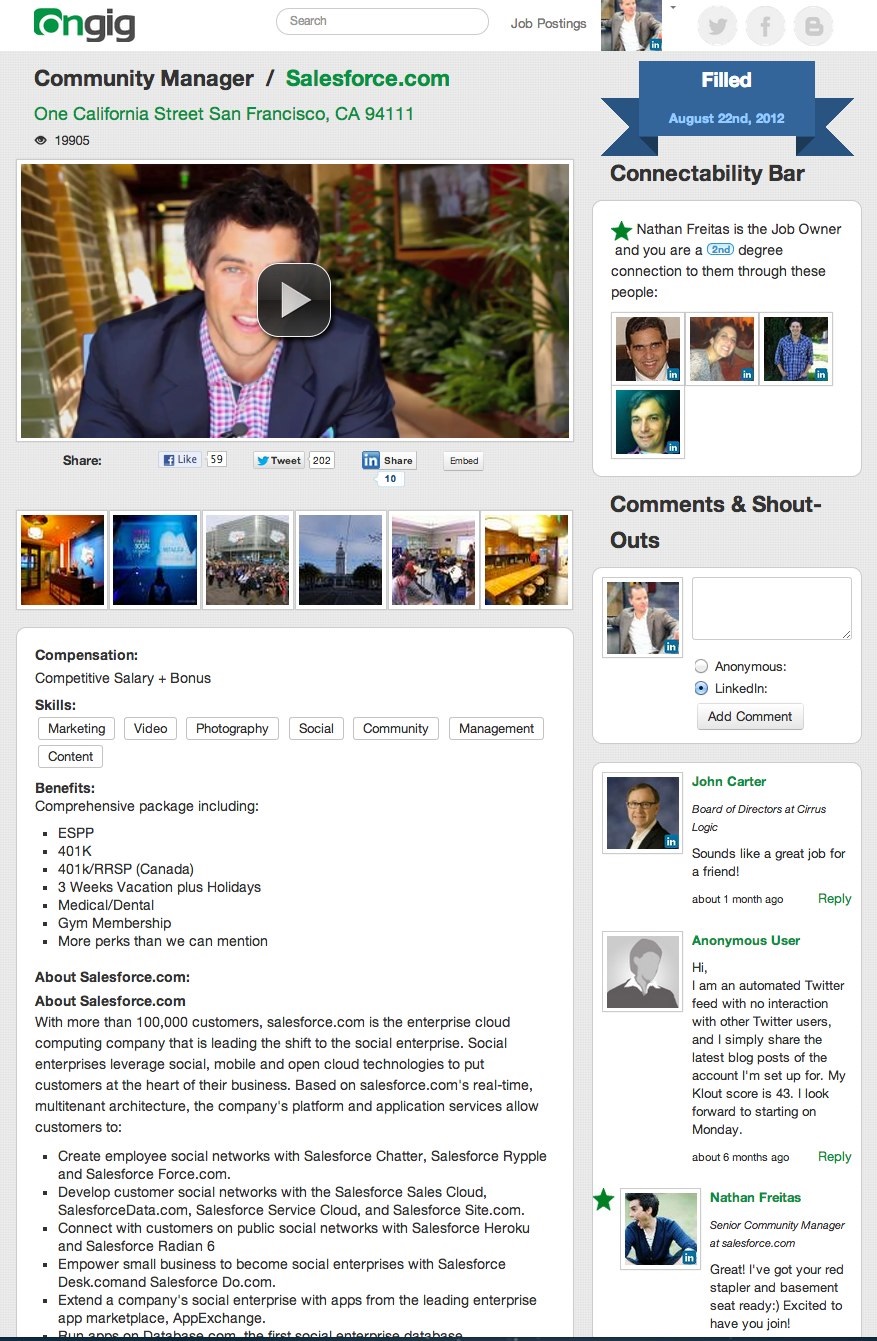Play the job video
The height and width of the screenshot is (1341, 877).
coord(294,299)
